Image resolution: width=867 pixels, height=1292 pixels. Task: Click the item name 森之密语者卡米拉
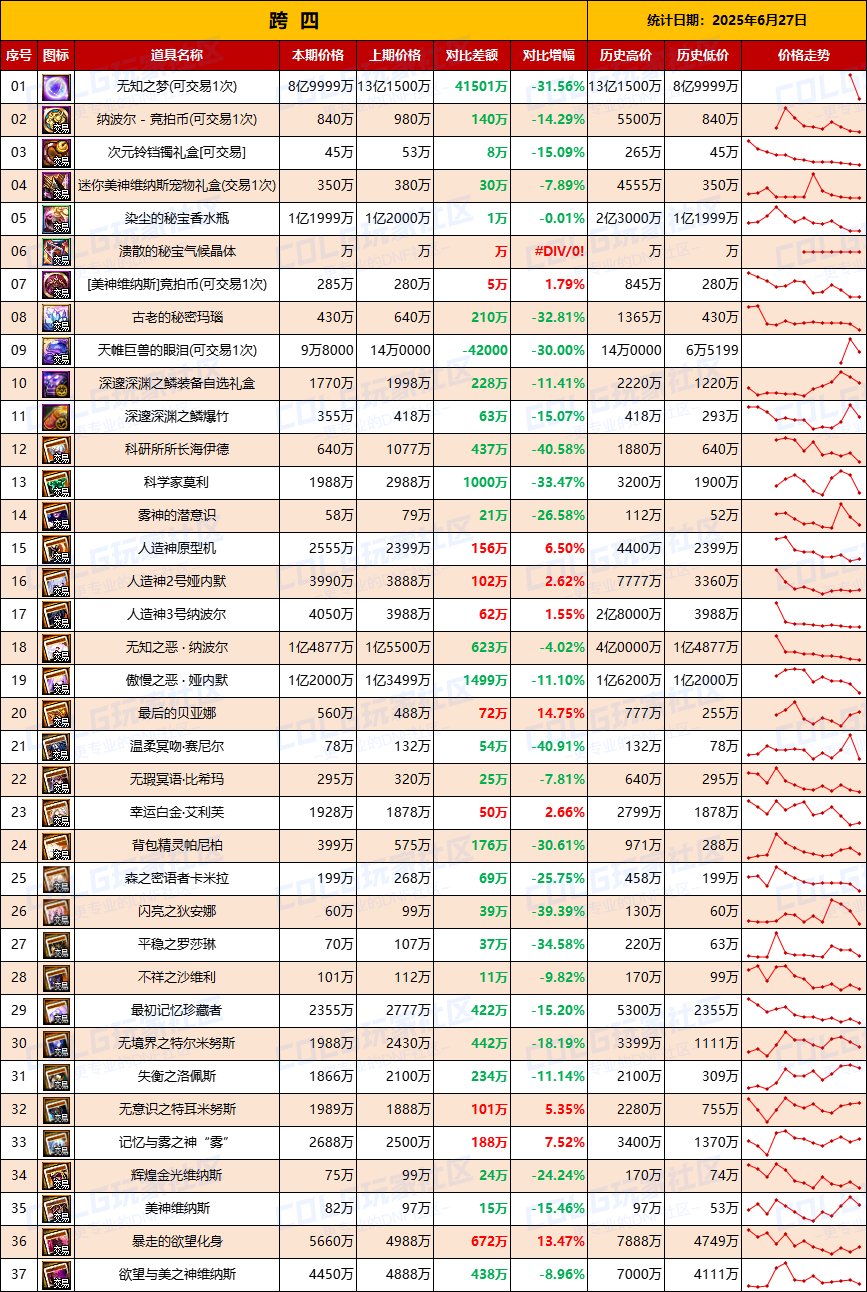(x=177, y=879)
